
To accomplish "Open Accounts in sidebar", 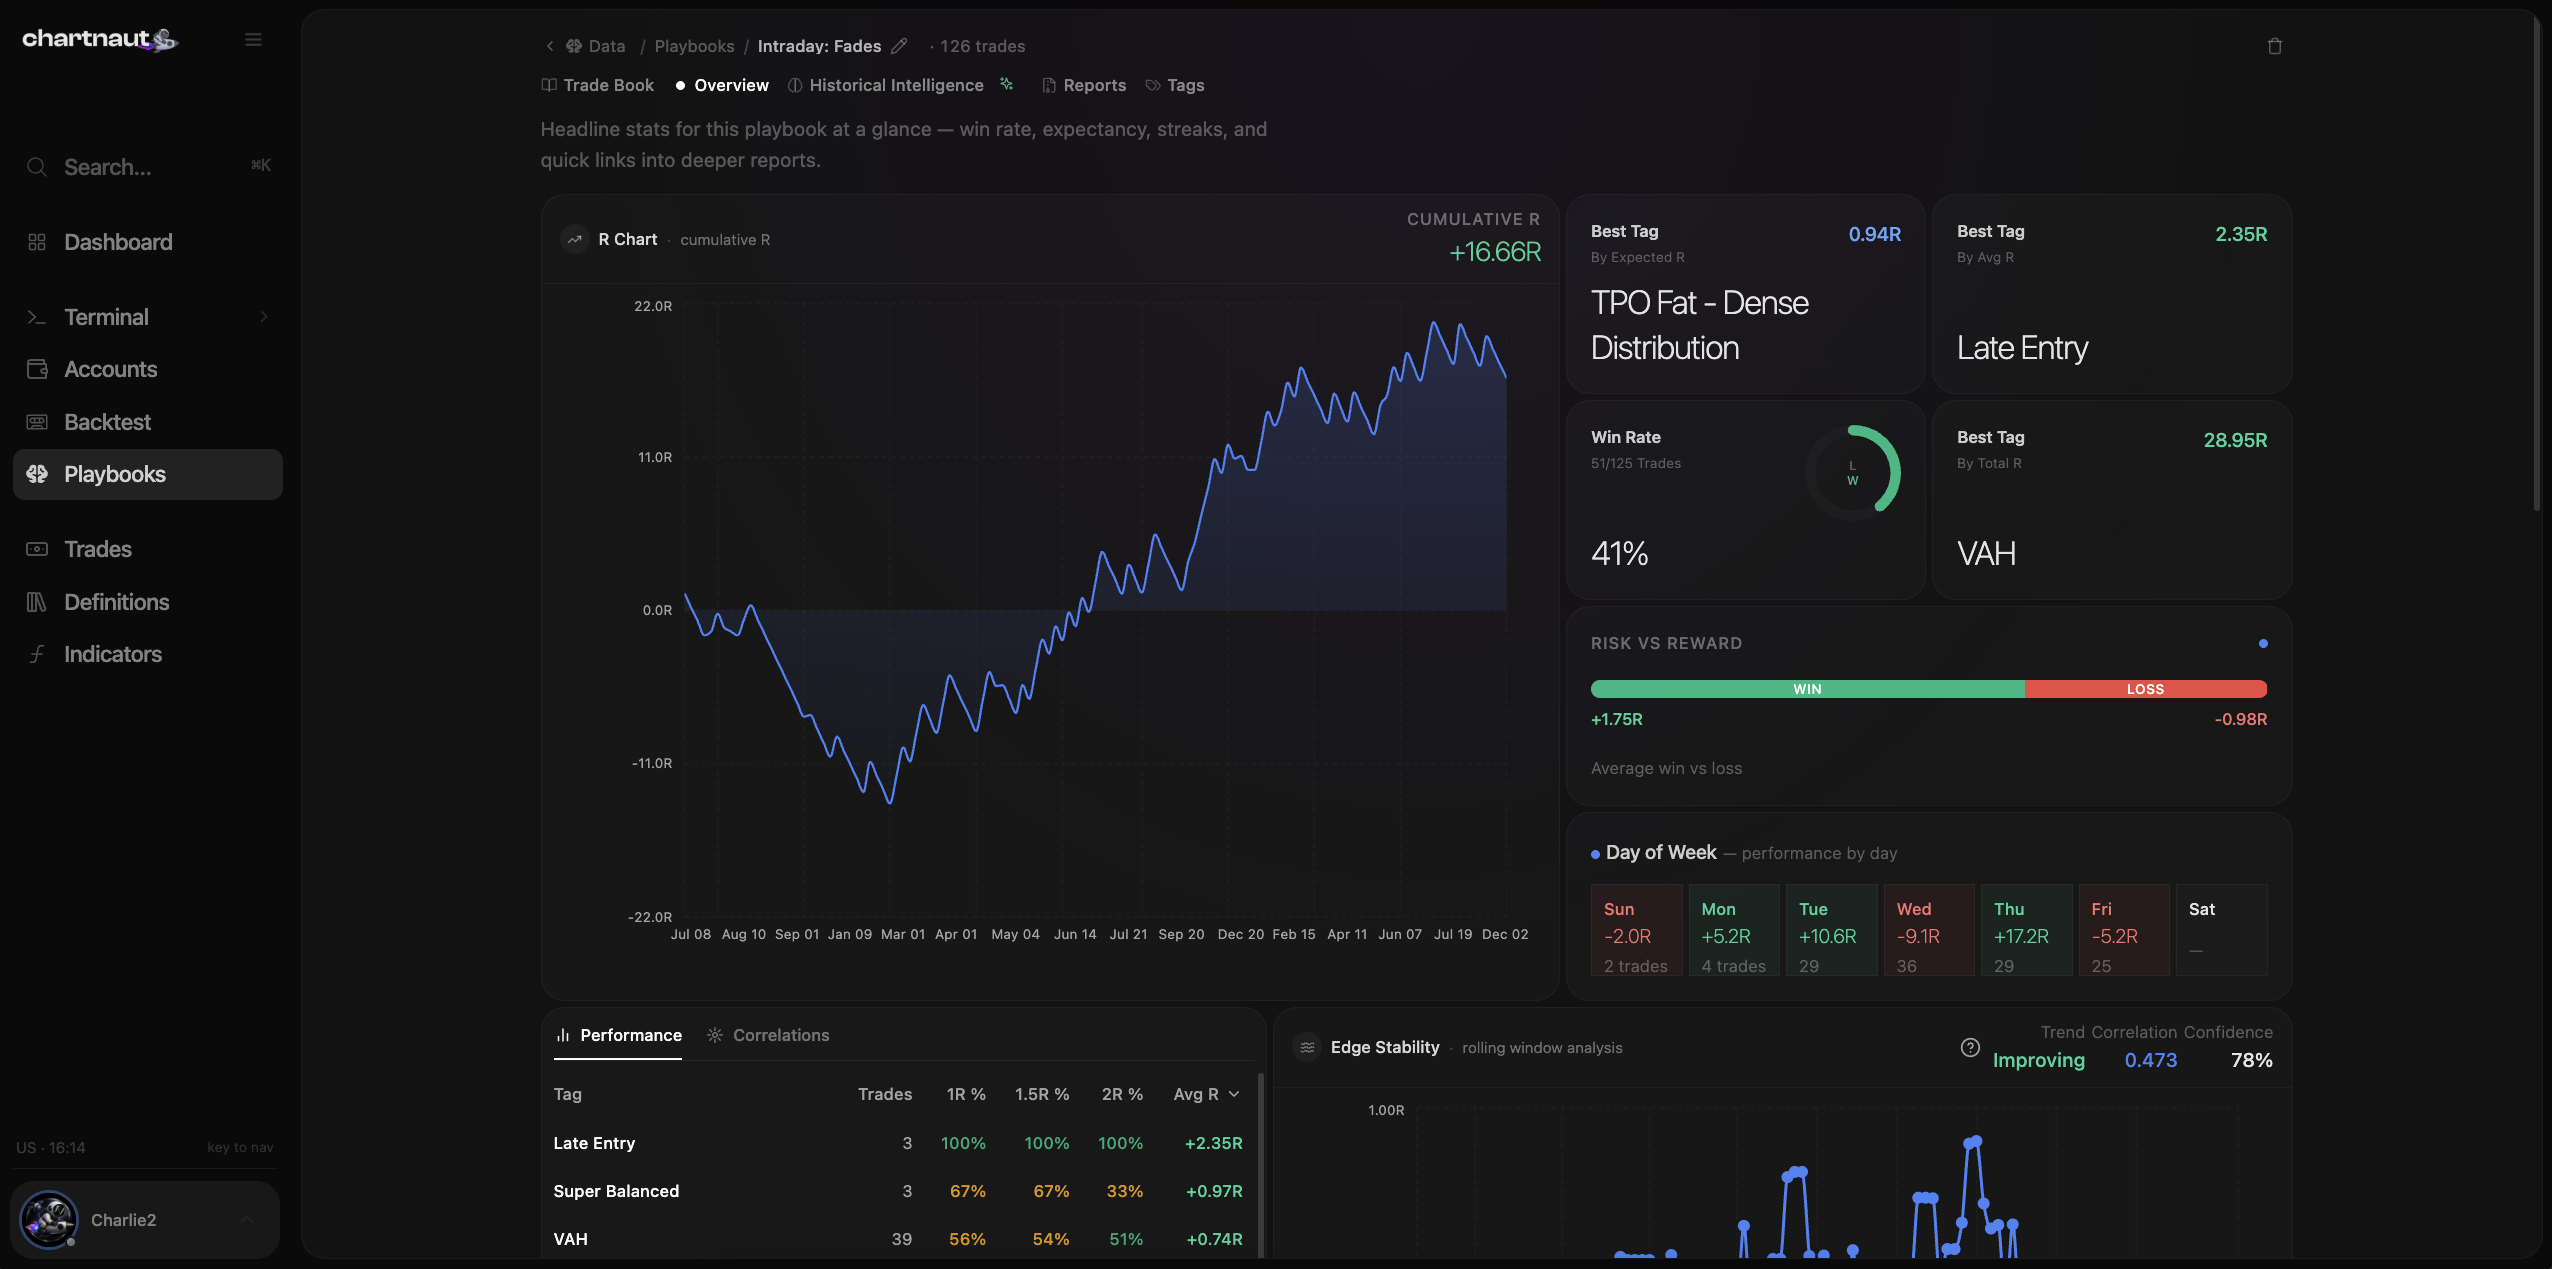I will (148, 369).
